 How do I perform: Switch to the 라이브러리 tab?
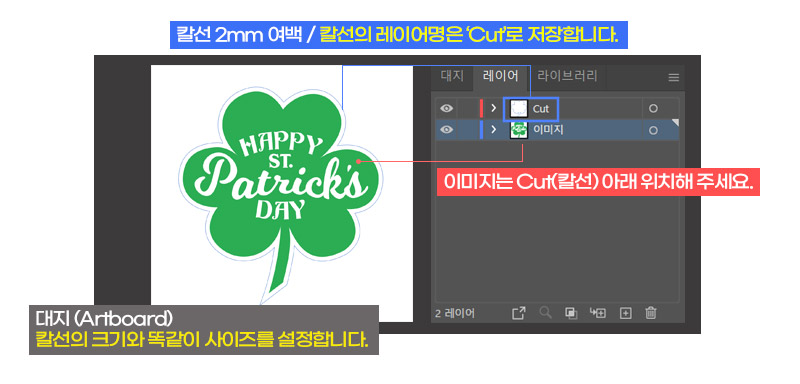pos(567,76)
